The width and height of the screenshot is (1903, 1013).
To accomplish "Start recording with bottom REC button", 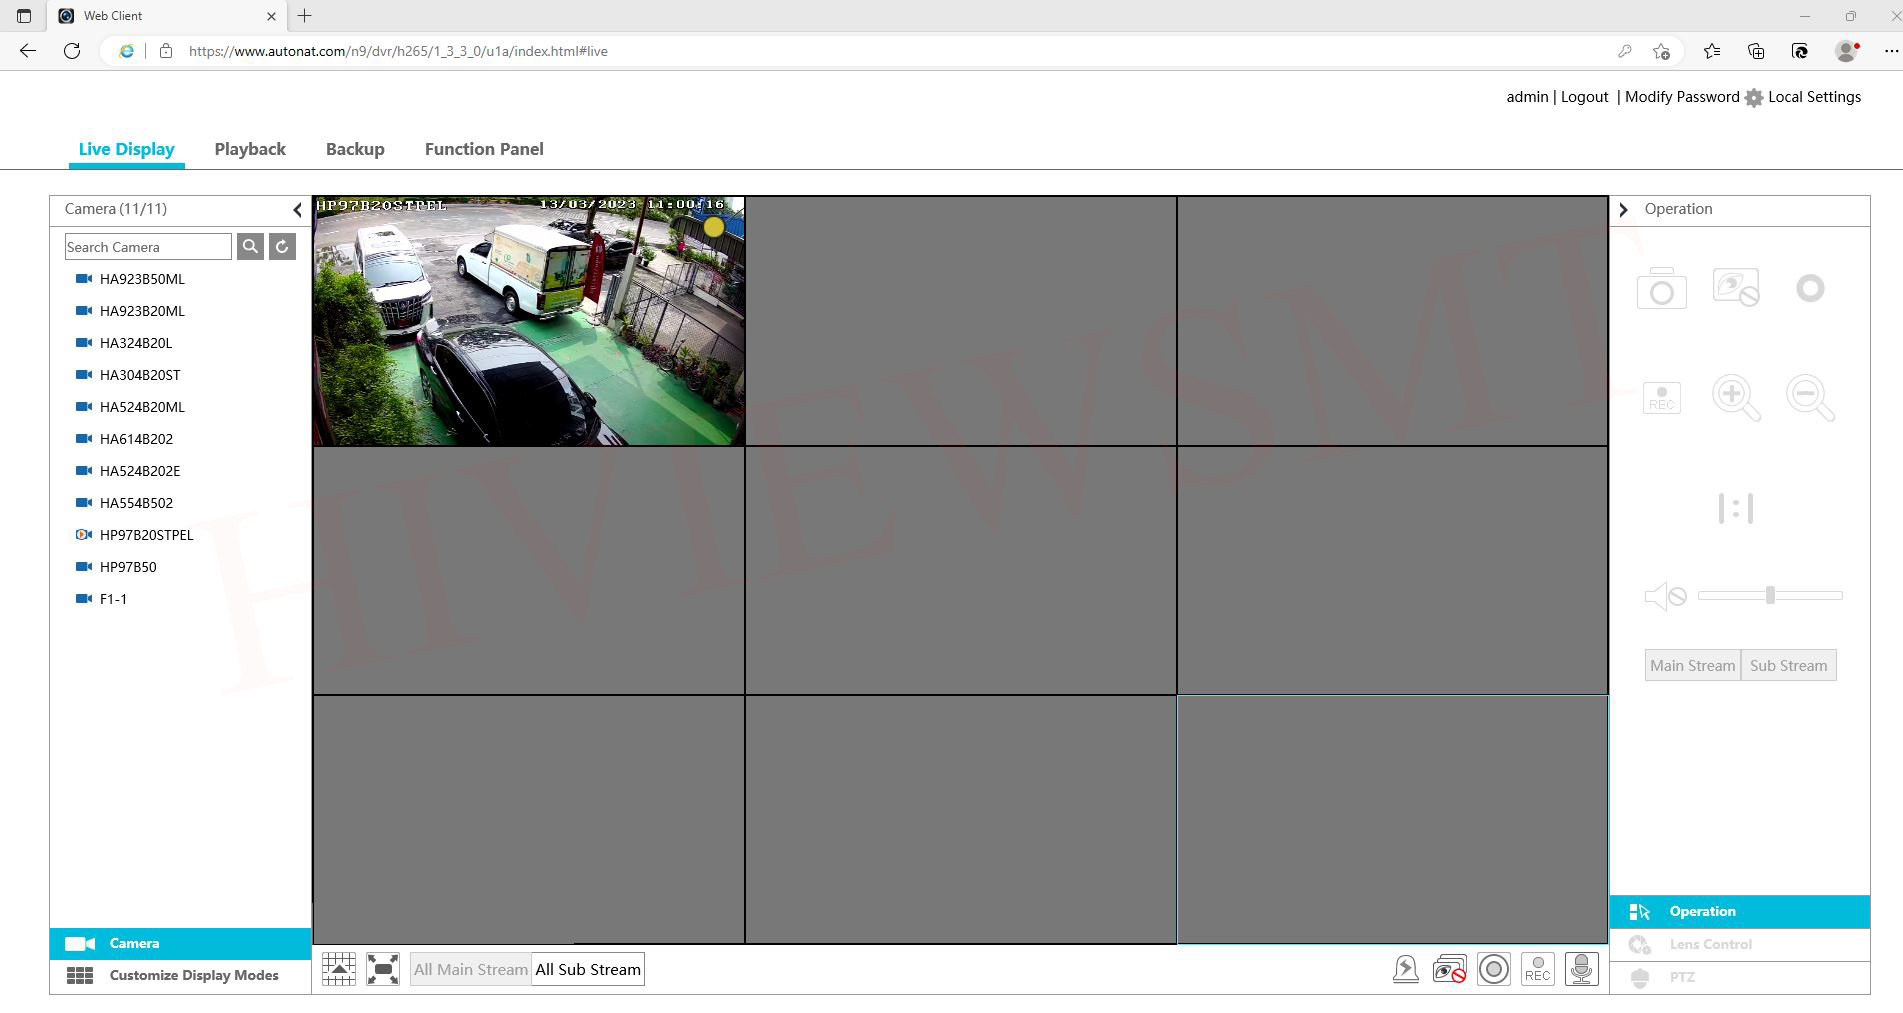I will click(1537, 969).
